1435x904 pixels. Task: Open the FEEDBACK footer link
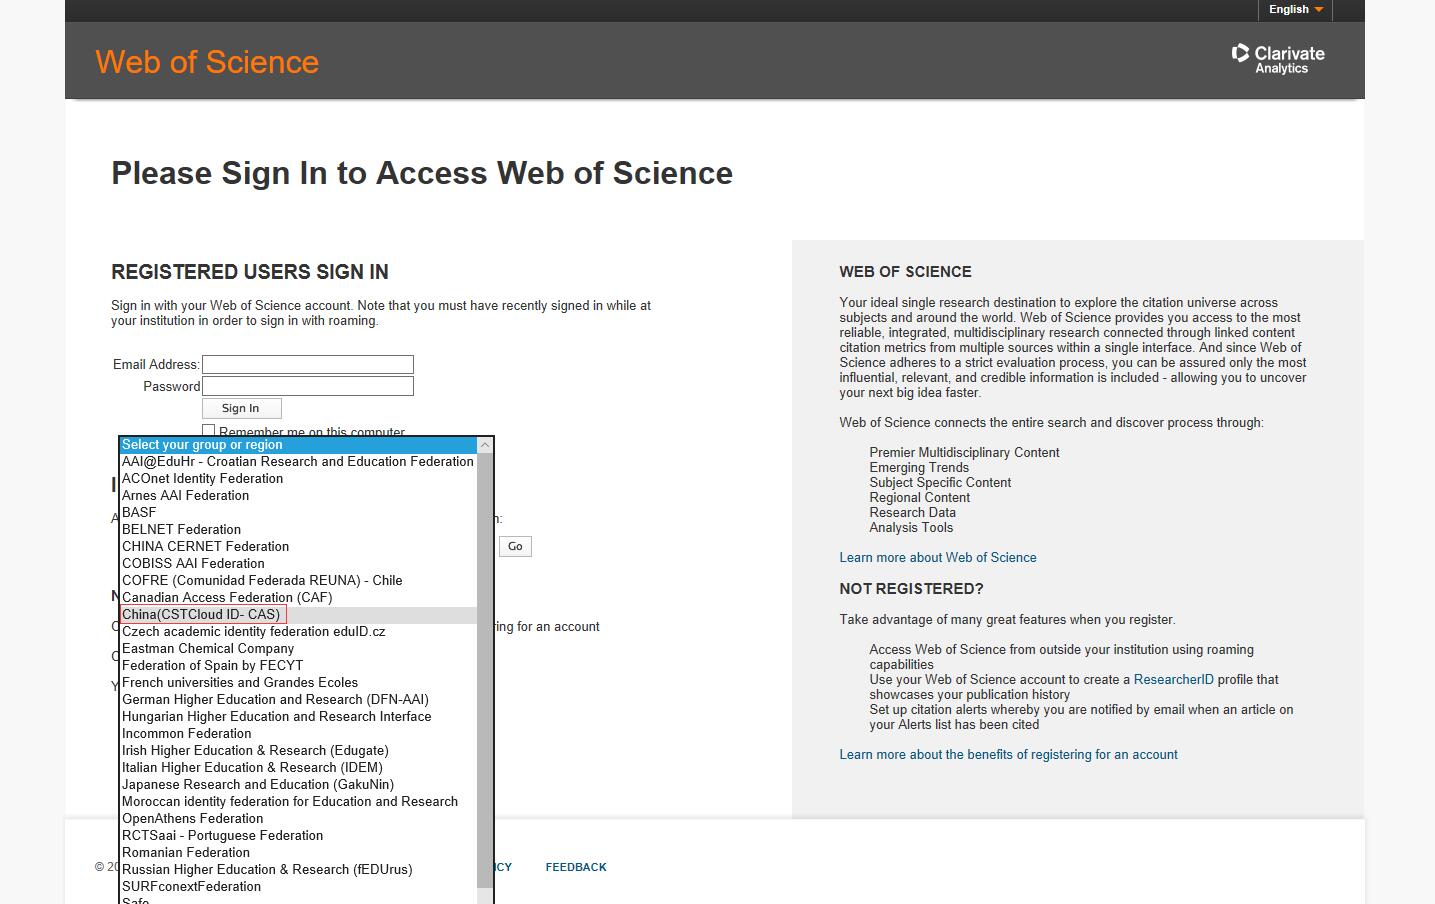[575, 868]
